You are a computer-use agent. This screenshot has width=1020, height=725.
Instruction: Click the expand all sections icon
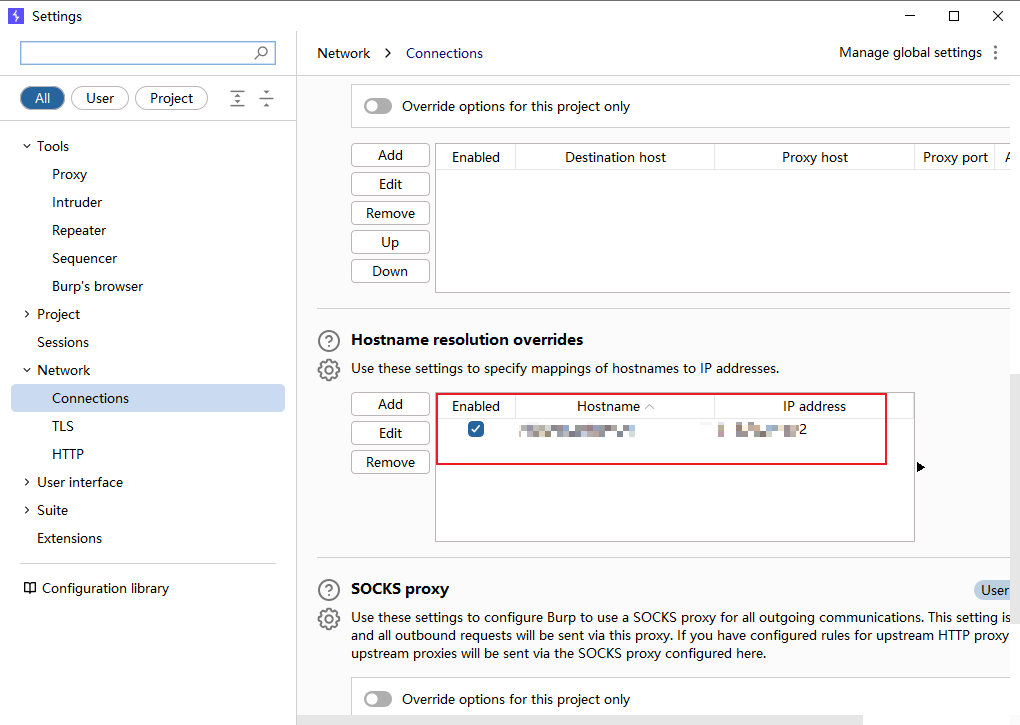coord(237,98)
